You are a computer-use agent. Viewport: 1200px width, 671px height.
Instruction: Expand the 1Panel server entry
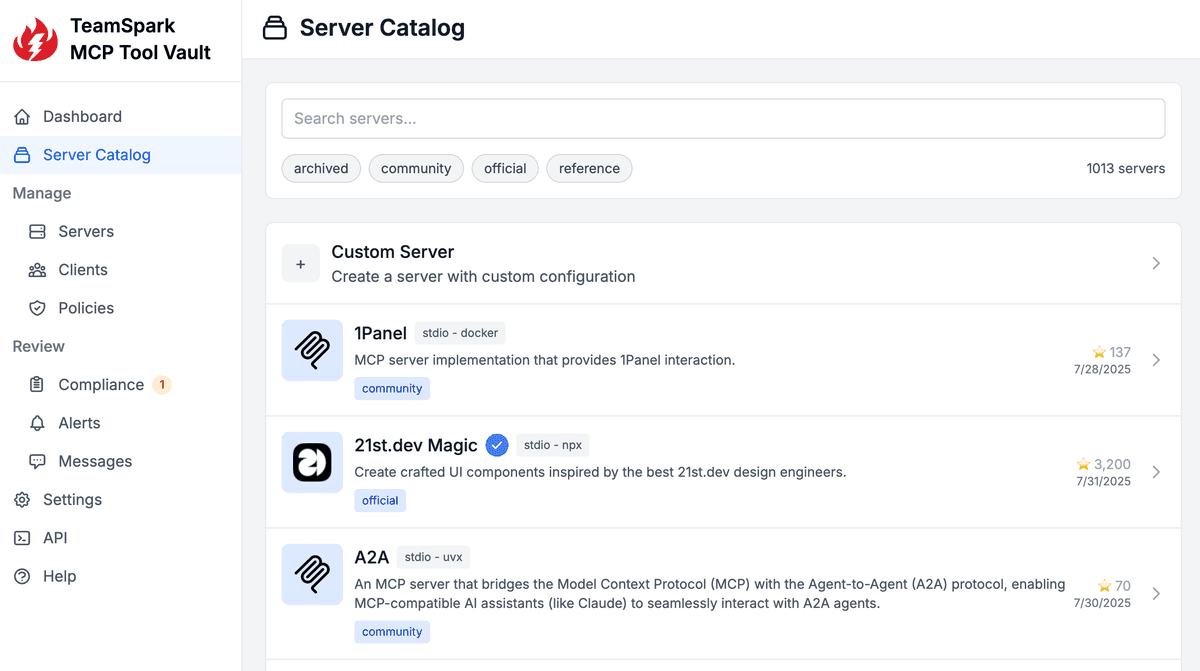(x=1156, y=360)
